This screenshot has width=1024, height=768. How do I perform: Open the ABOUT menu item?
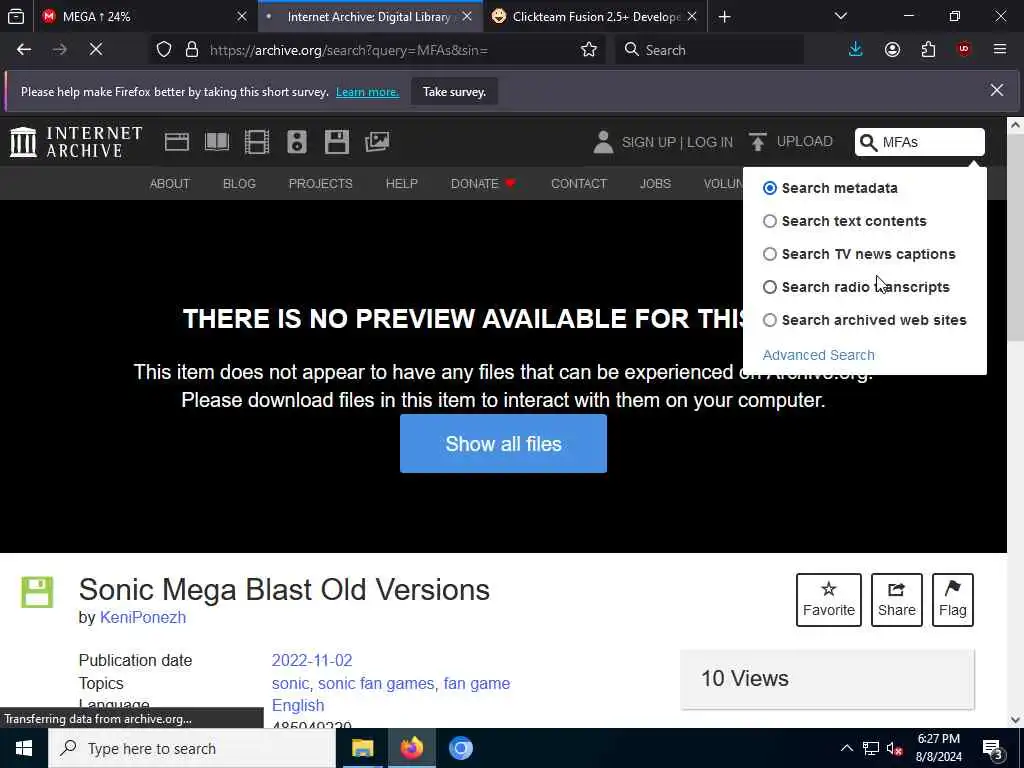tap(170, 184)
